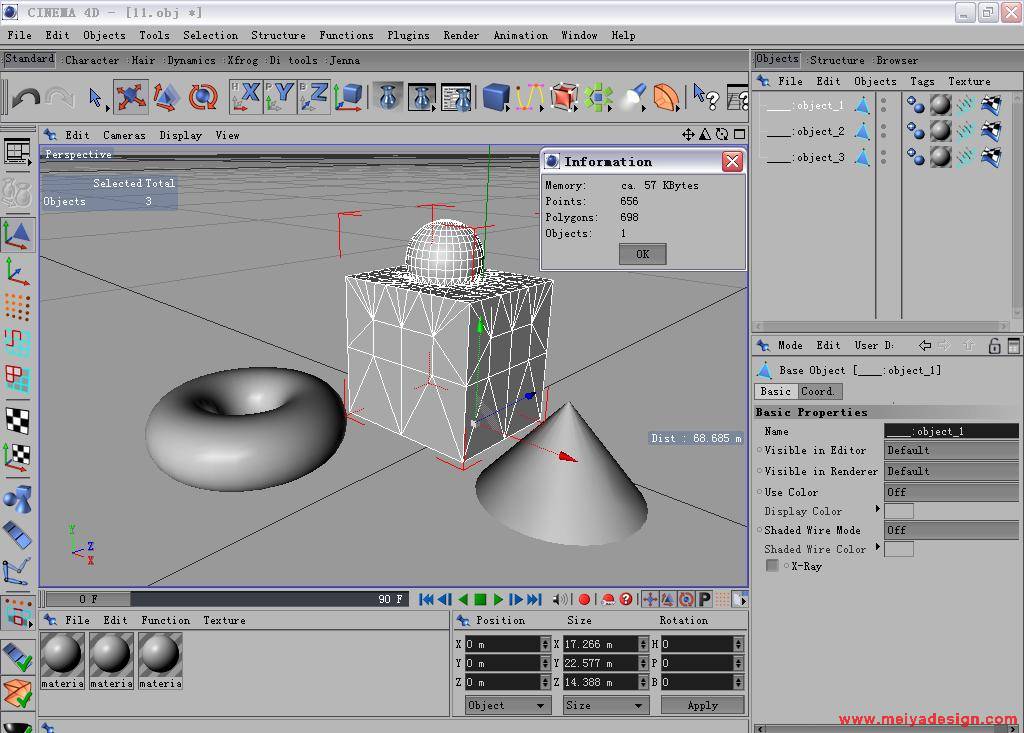
Task: Select the points mode icon in left toolbar
Action: tap(17, 306)
